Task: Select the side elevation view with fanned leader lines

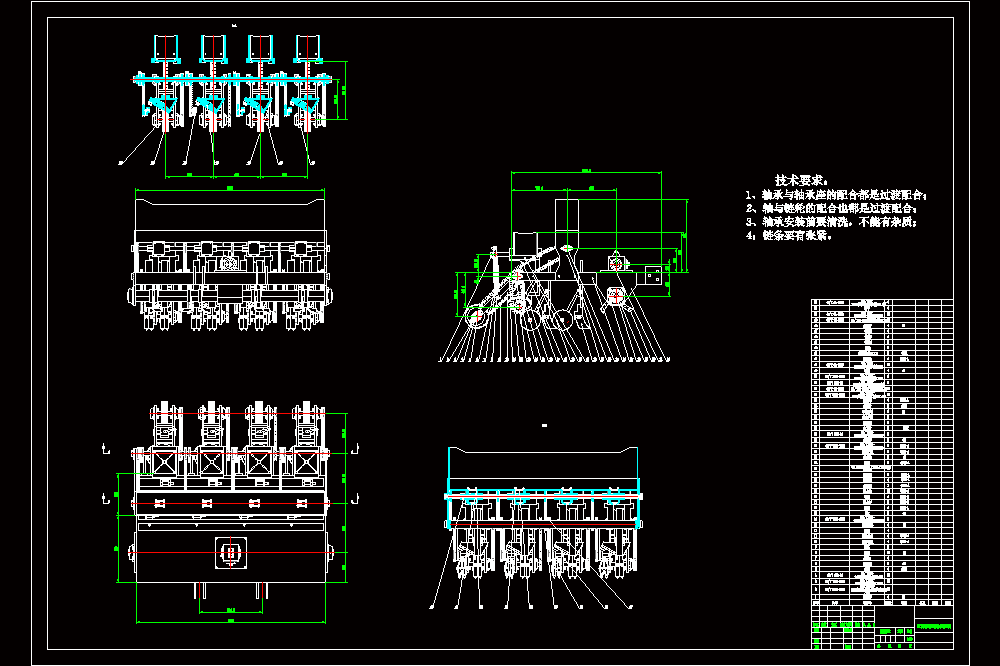Action: [x=562, y=267]
